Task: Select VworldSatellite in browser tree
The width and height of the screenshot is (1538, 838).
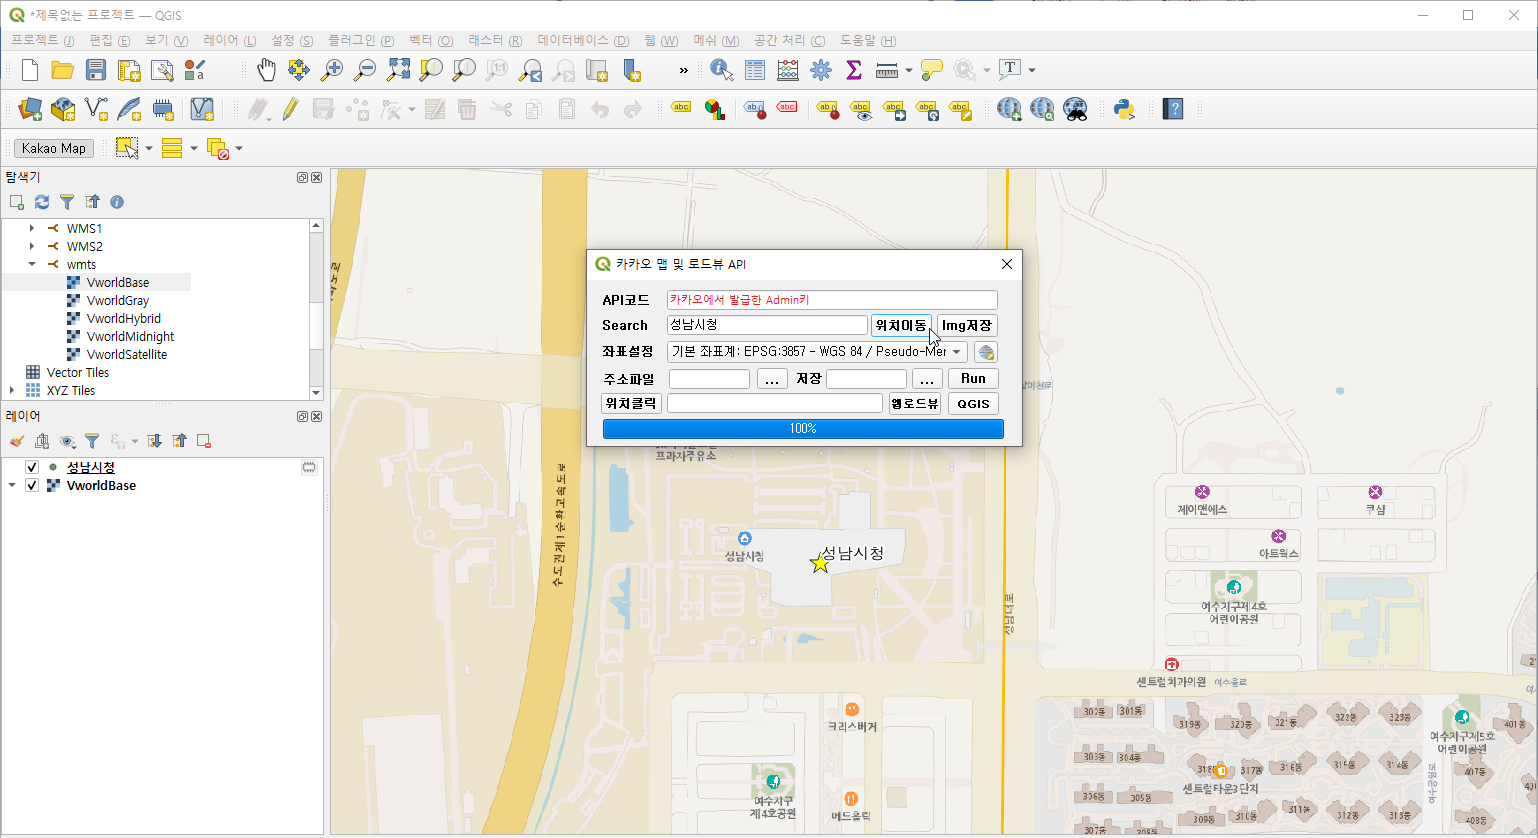Action: [x=127, y=354]
